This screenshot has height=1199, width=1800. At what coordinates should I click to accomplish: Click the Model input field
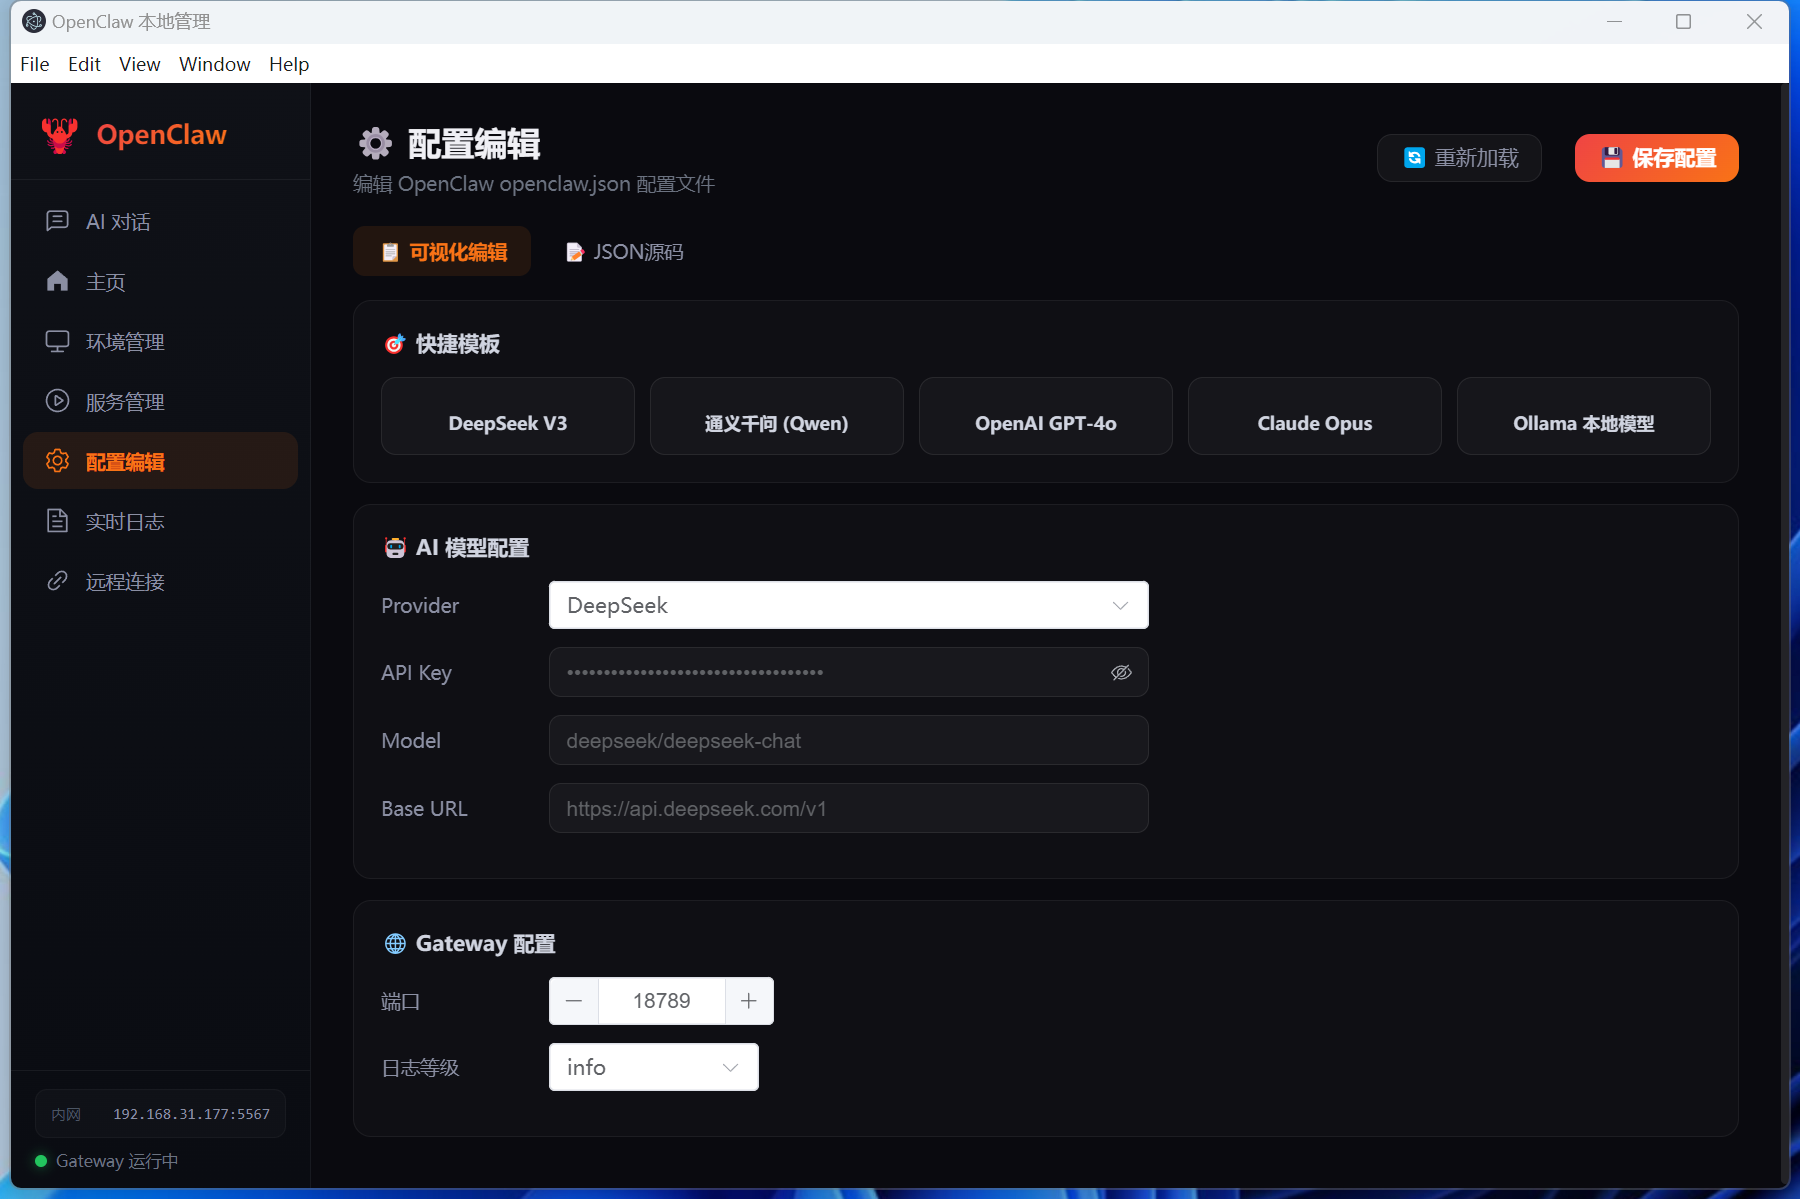point(848,741)
